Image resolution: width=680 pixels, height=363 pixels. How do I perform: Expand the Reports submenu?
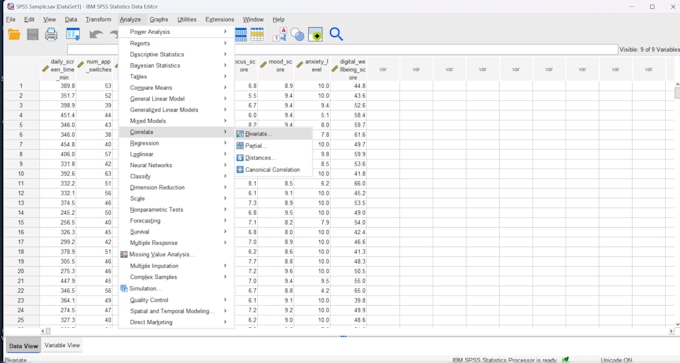pyautogui.click(x=176, y=43)
